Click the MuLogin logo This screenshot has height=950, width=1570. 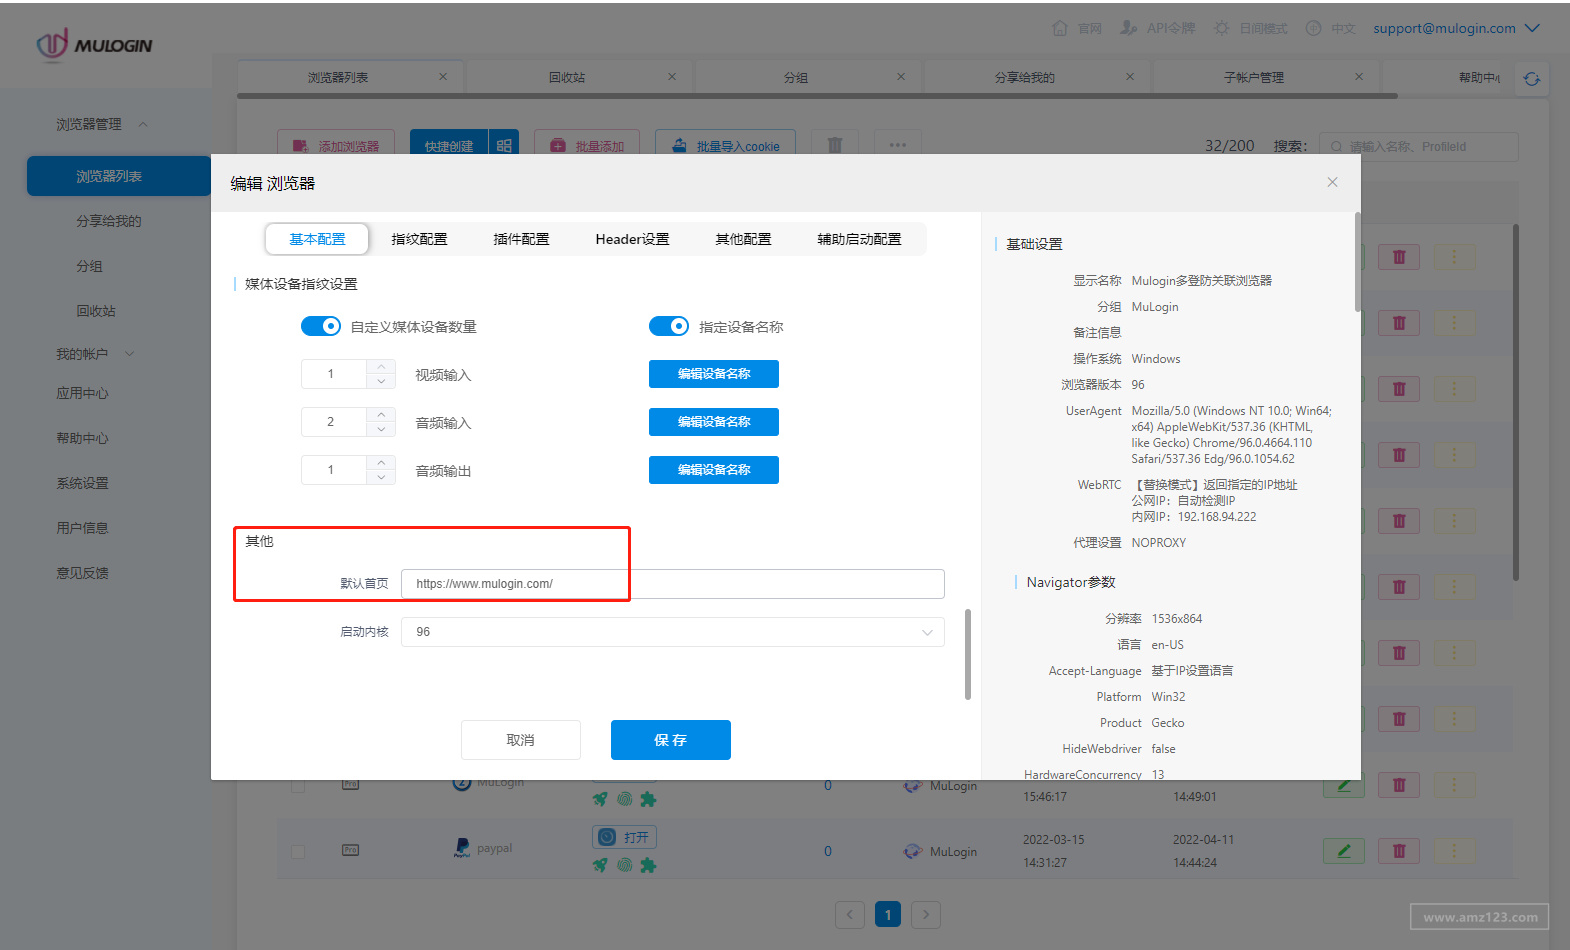94,45
